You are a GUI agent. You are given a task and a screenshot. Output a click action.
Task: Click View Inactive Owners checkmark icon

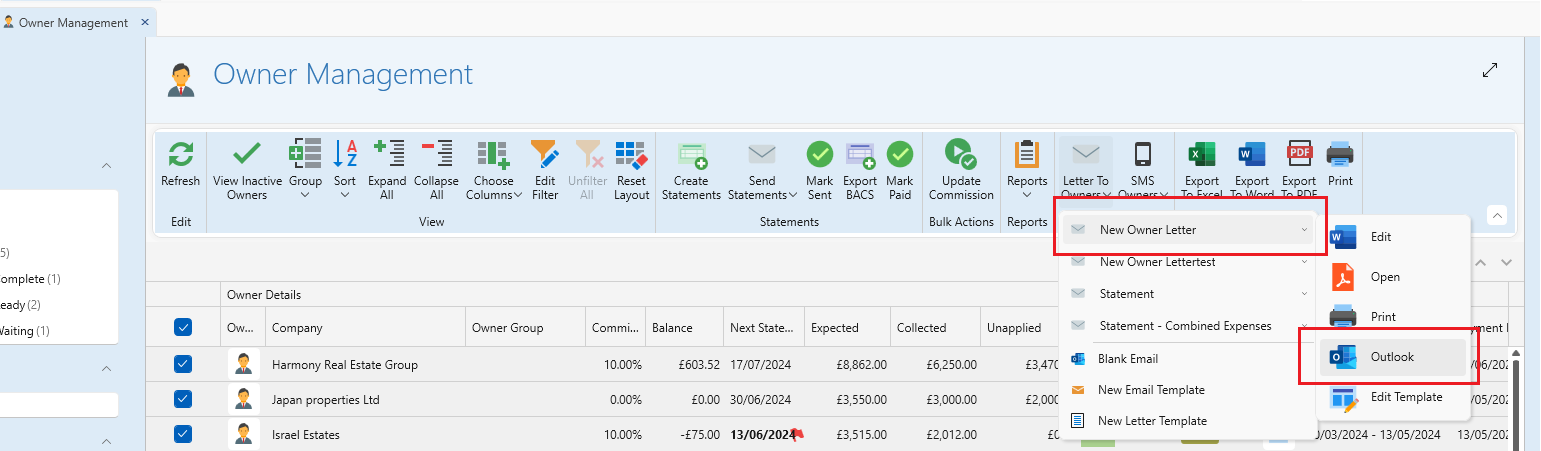tap(247, 154)
